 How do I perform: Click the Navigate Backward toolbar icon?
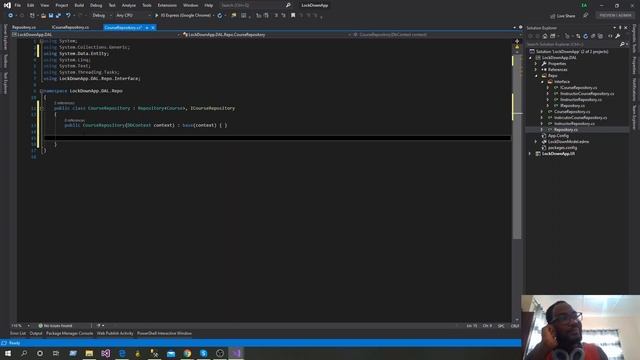pos(11,16)
